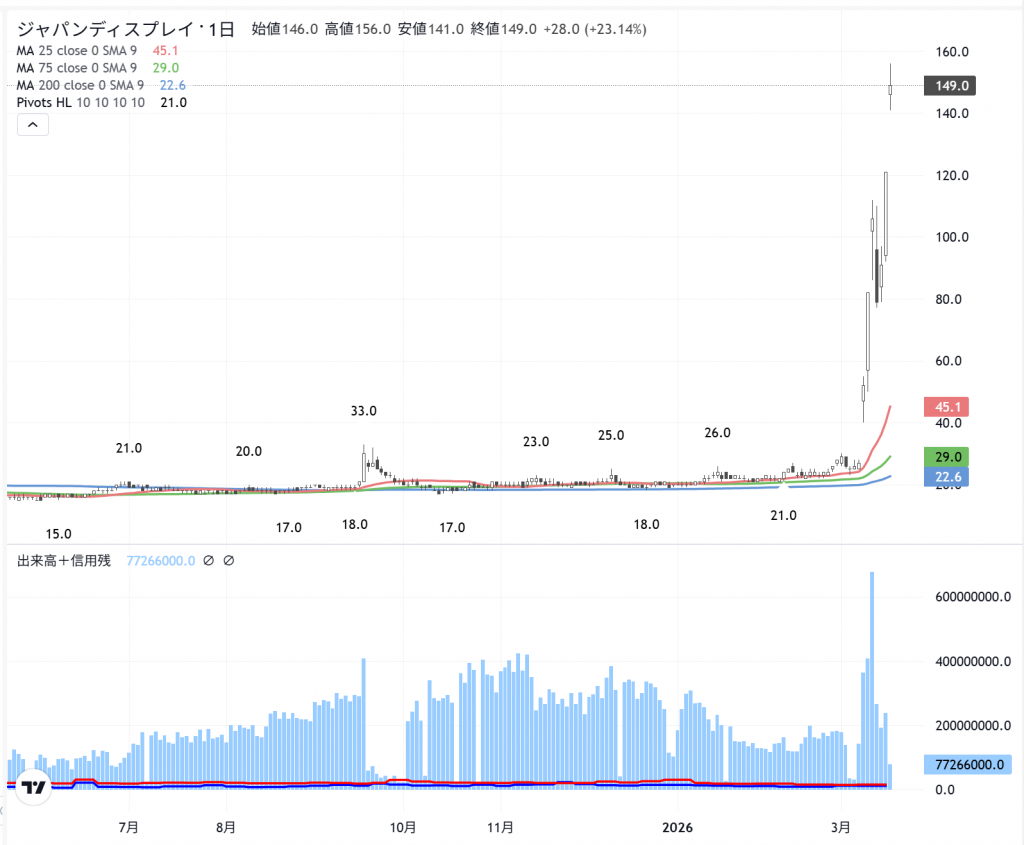The height and width of the screenshot is (845, 1024).
Task: Click the latest candlestick near 149.0
Action: [890, 90]
